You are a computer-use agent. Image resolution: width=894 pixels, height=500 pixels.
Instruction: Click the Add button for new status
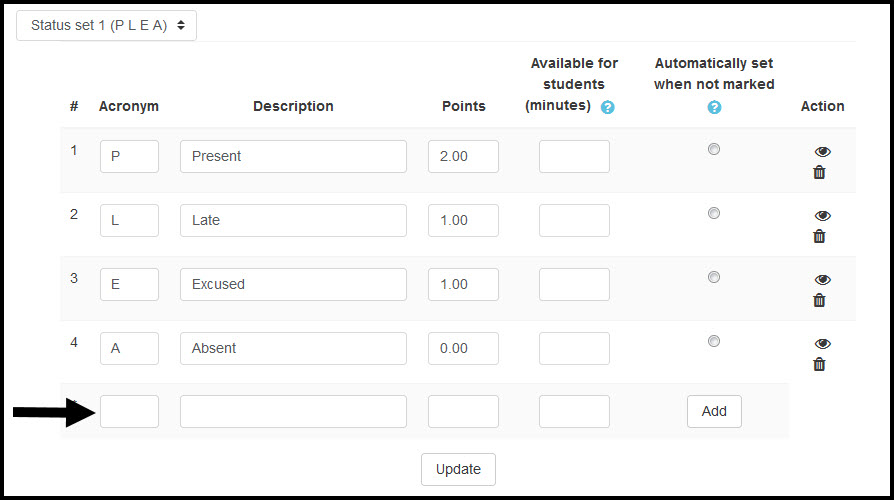click(x=714, y=411)
